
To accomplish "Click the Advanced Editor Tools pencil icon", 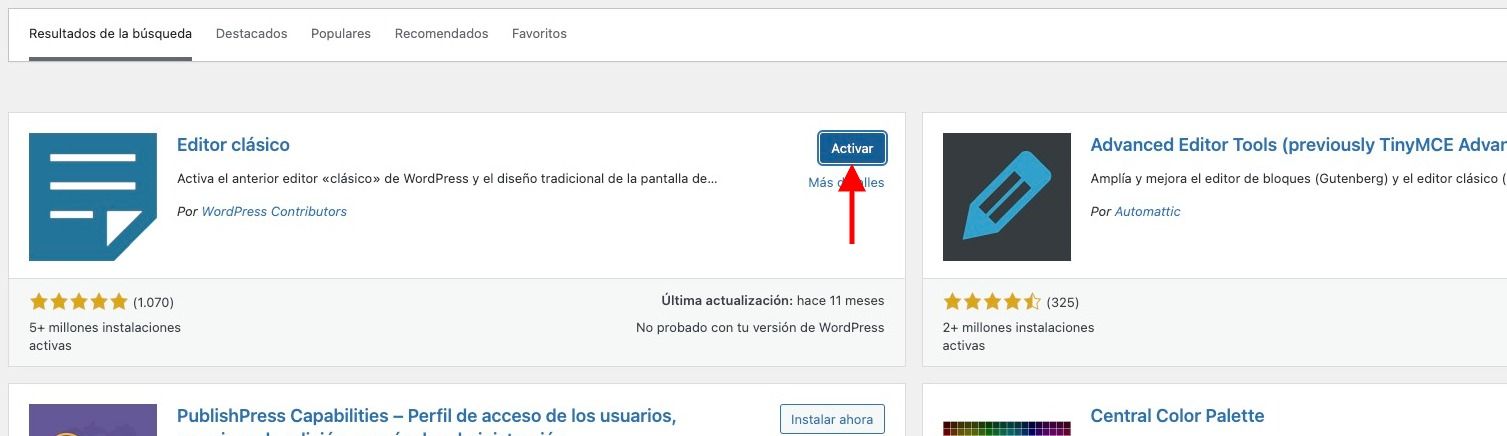I will coord(1007,197).
